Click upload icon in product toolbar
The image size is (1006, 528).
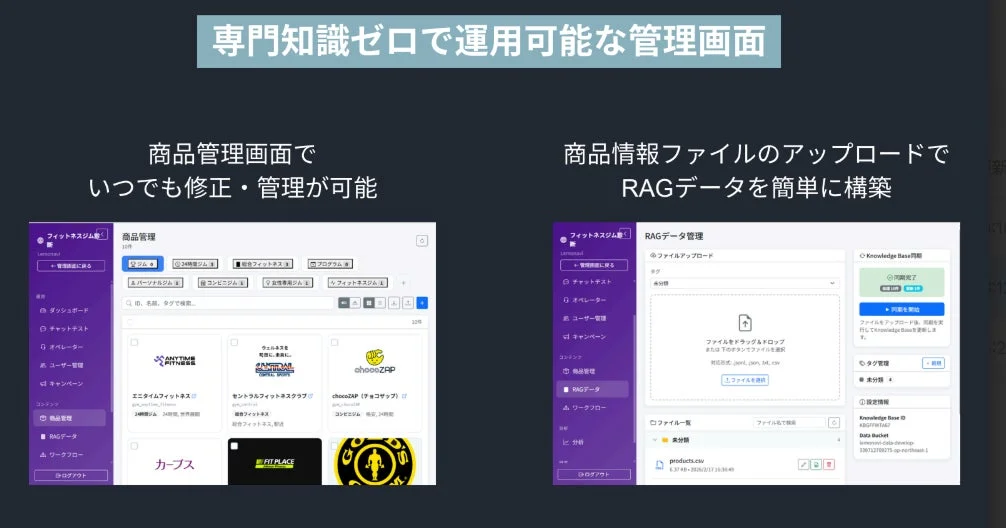(x=407, y=303)
